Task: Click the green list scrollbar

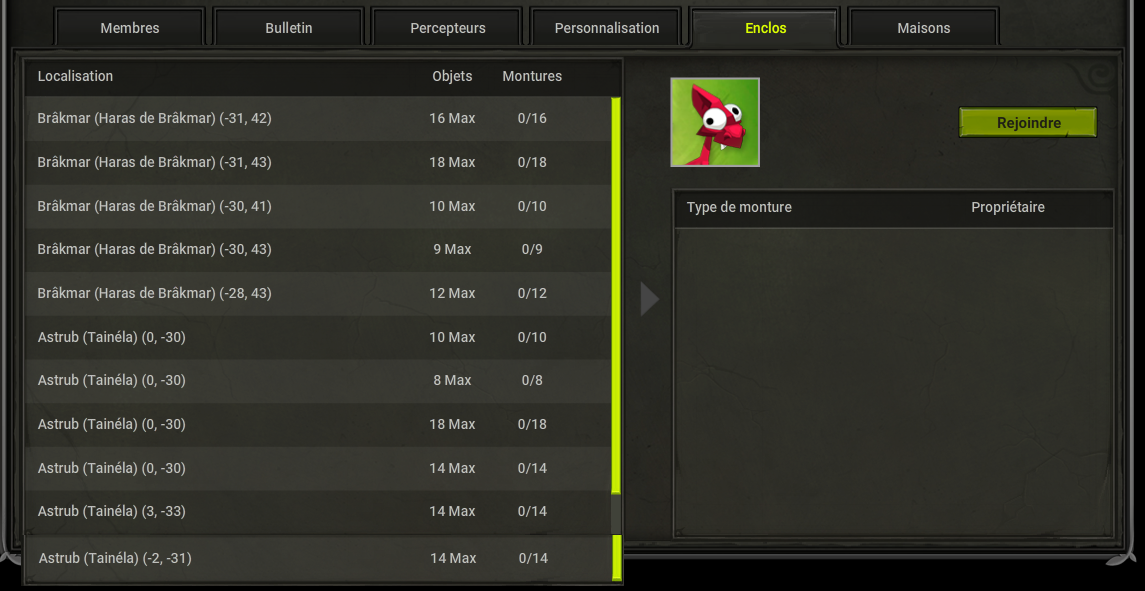Action: tap(616, 295)
